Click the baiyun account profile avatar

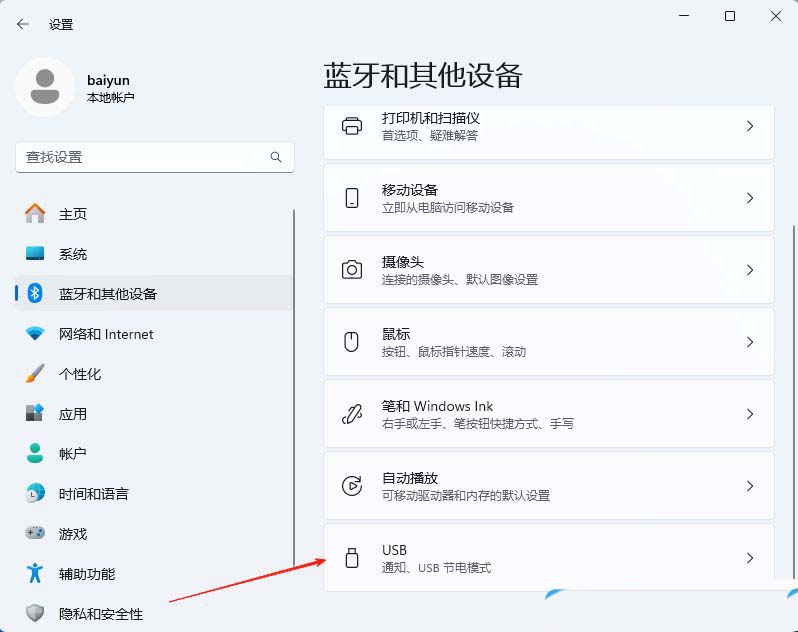pyautogui.click(x=44, y=87)
